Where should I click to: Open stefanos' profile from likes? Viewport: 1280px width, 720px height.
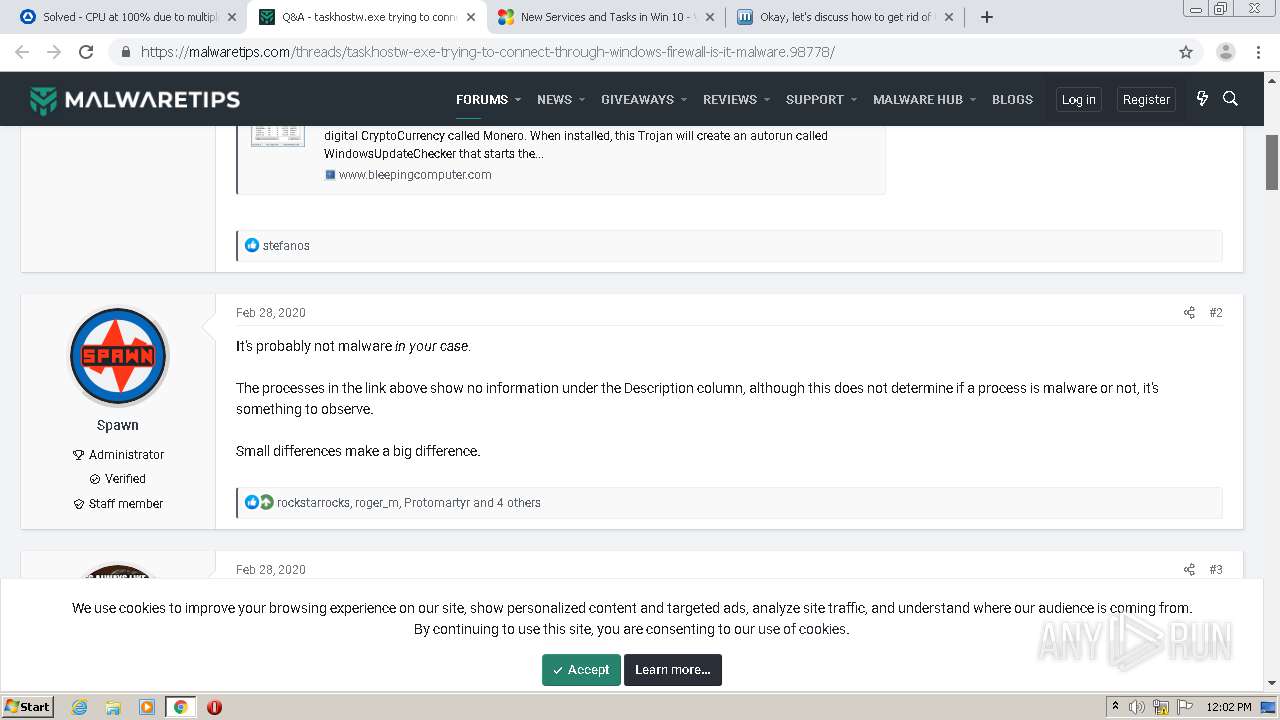pyautogui.click(x=286, y=246)
